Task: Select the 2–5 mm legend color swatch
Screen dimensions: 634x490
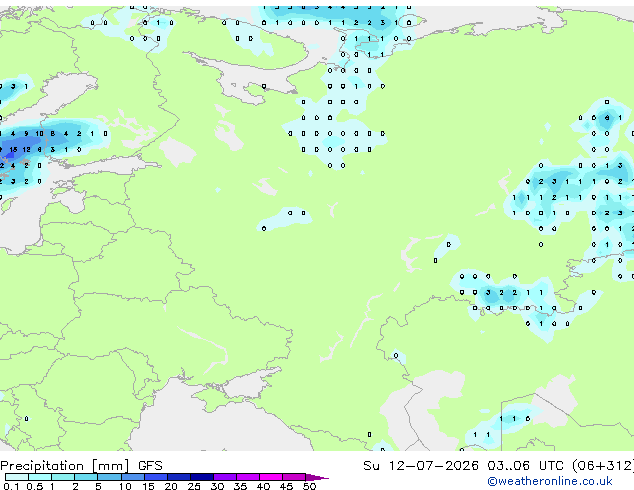Action: click(86, 477)
